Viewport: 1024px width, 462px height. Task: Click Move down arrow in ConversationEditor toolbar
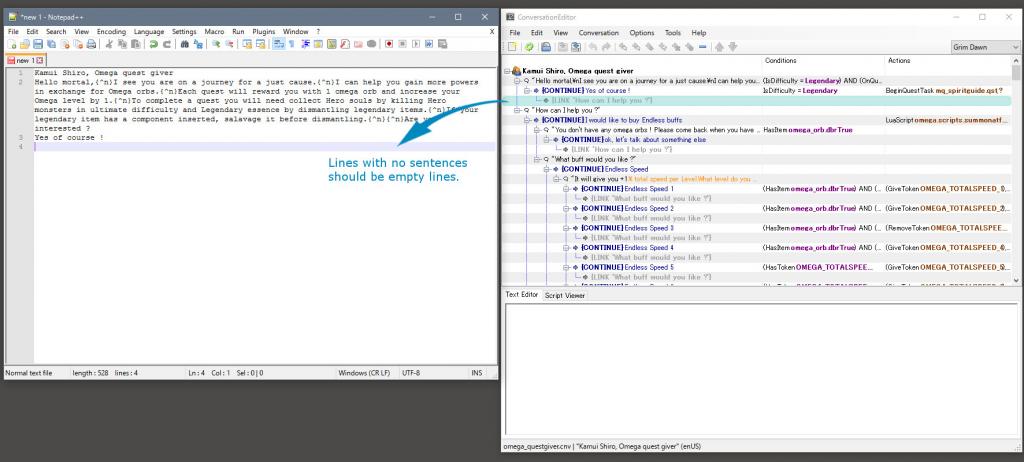pyautogui.click(x=733, y=46)
